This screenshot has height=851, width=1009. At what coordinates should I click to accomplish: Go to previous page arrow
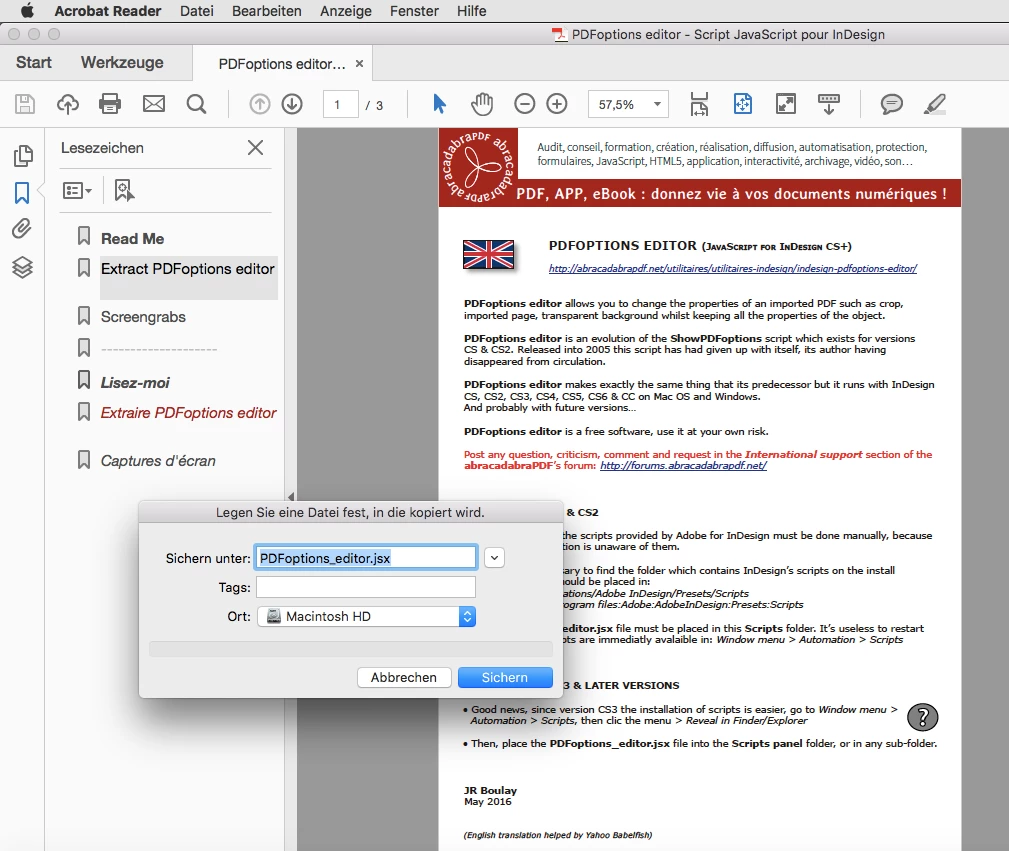click(x=259, y=104)
